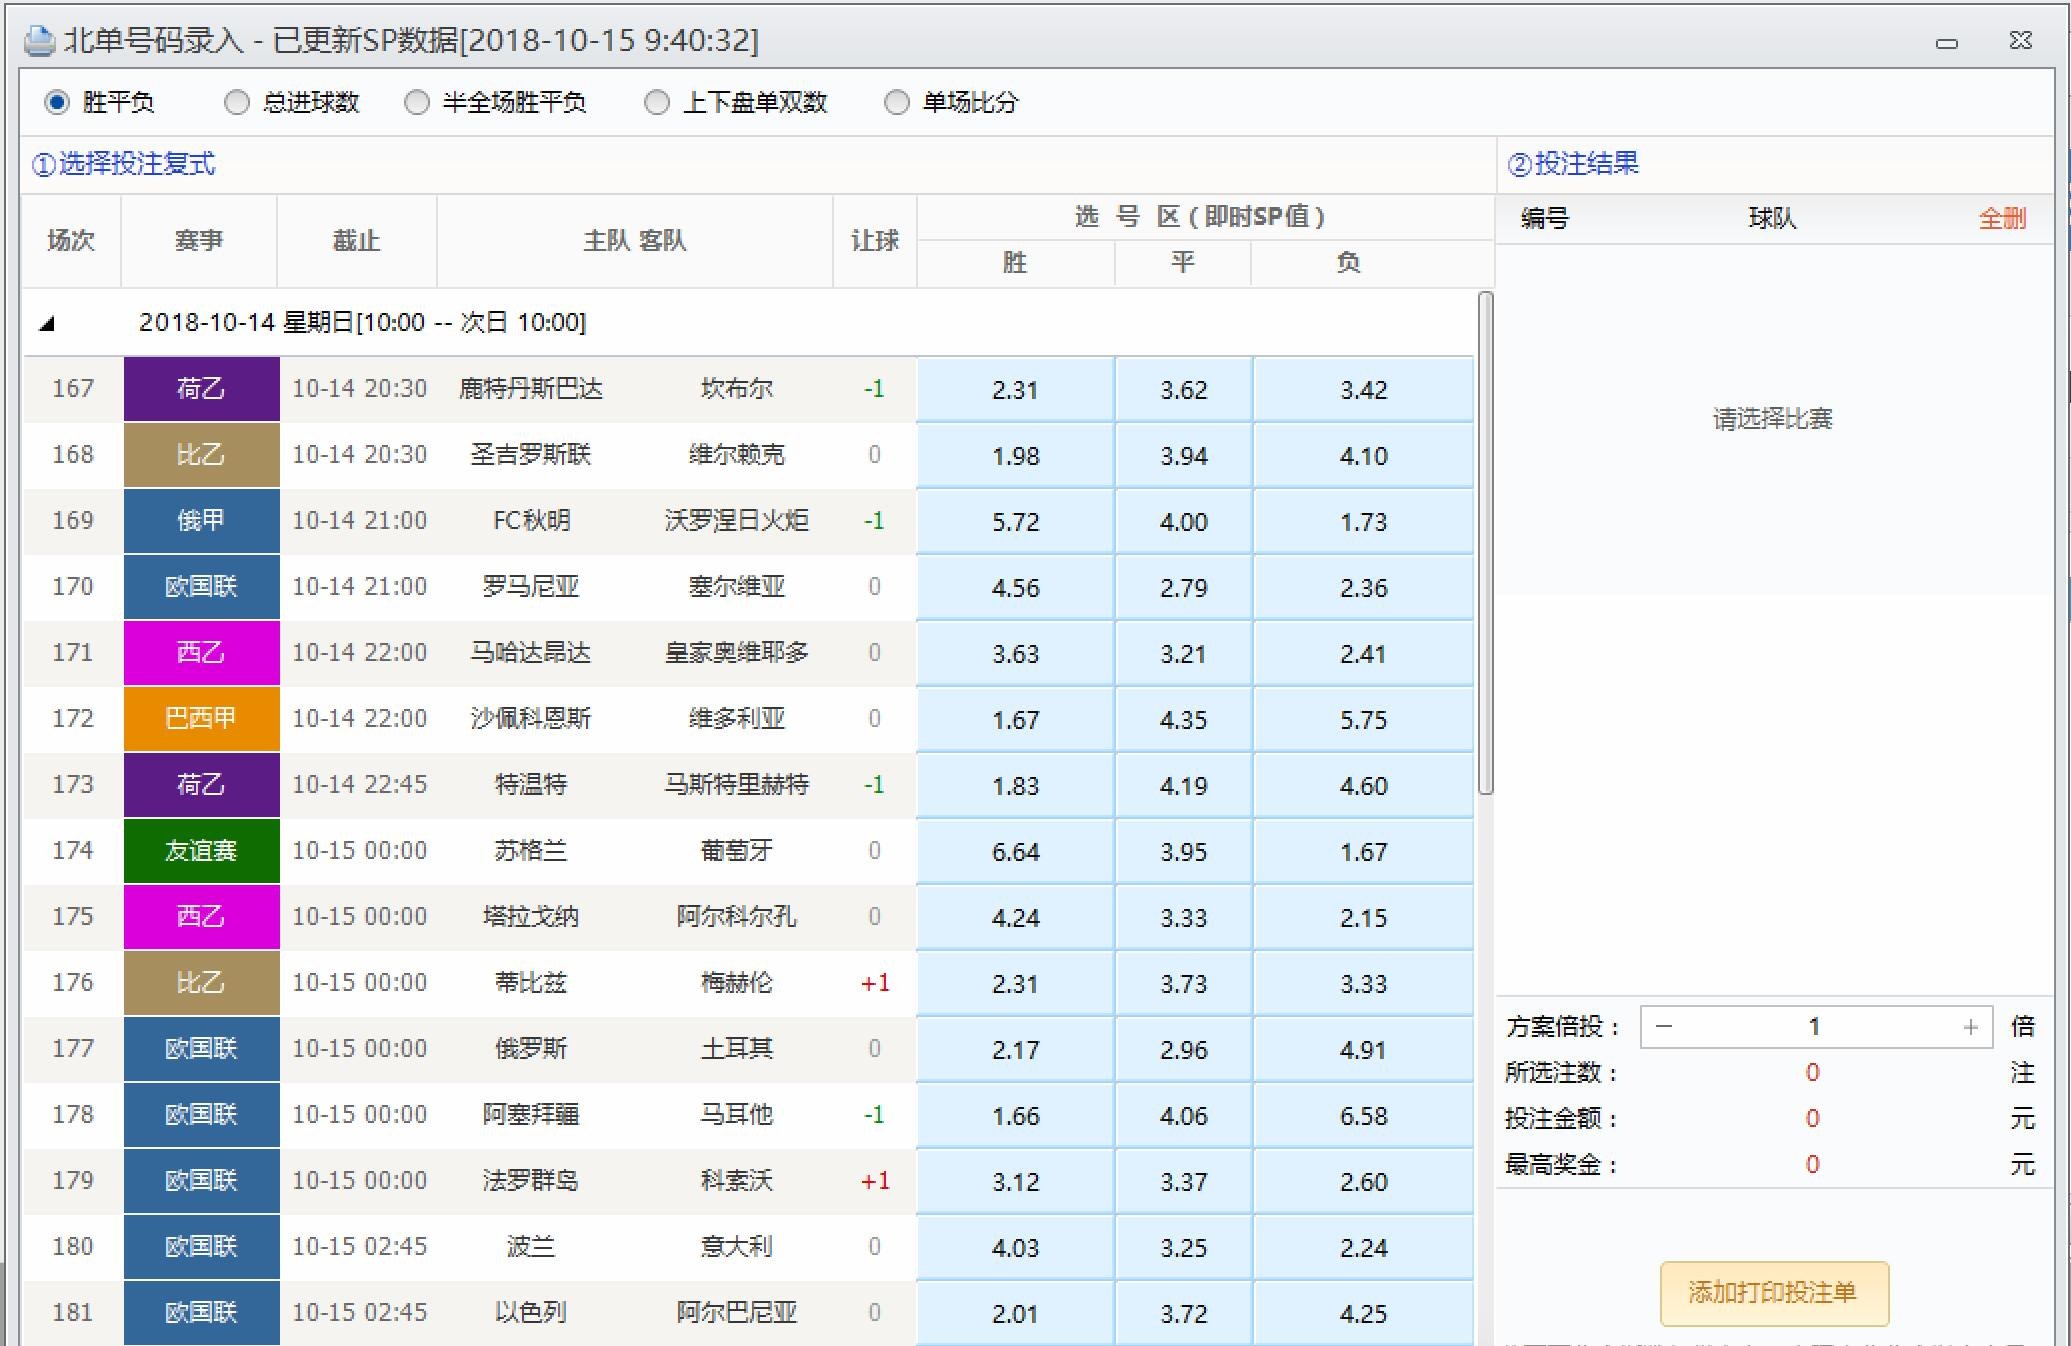The width and height of the screenshot is (2071, 1346).
Task: Pick 胜 odds 2.17 for match 177
Action: click(1015, 1049)
